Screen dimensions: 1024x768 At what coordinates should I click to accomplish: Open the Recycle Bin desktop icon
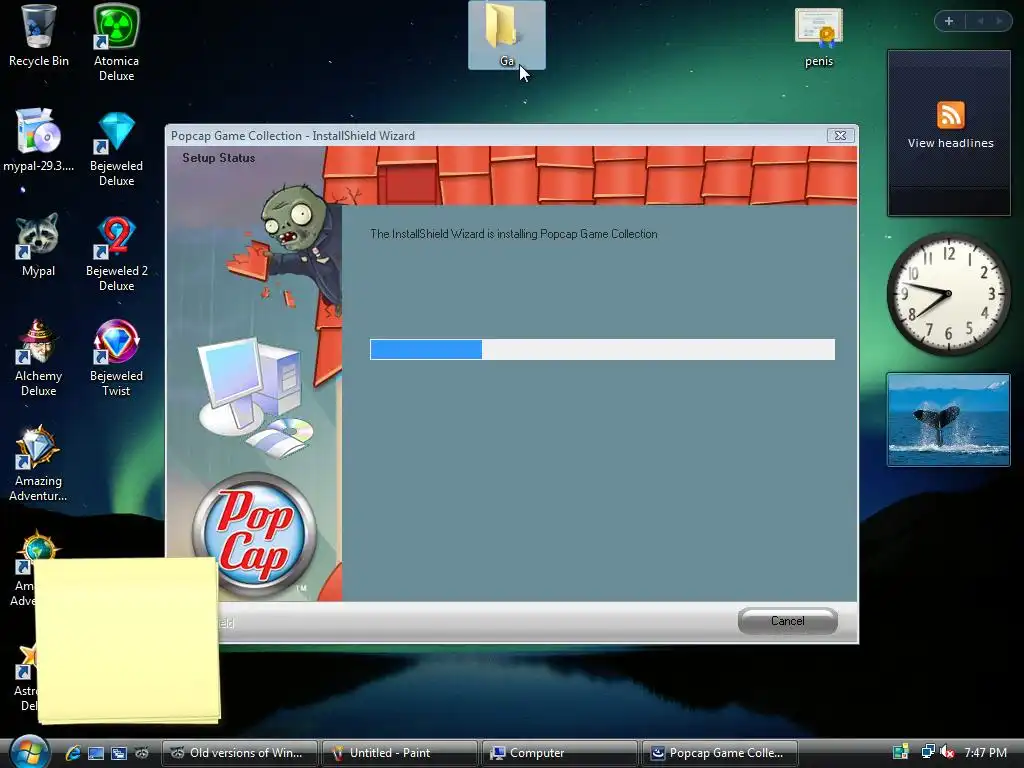(38, 36)
